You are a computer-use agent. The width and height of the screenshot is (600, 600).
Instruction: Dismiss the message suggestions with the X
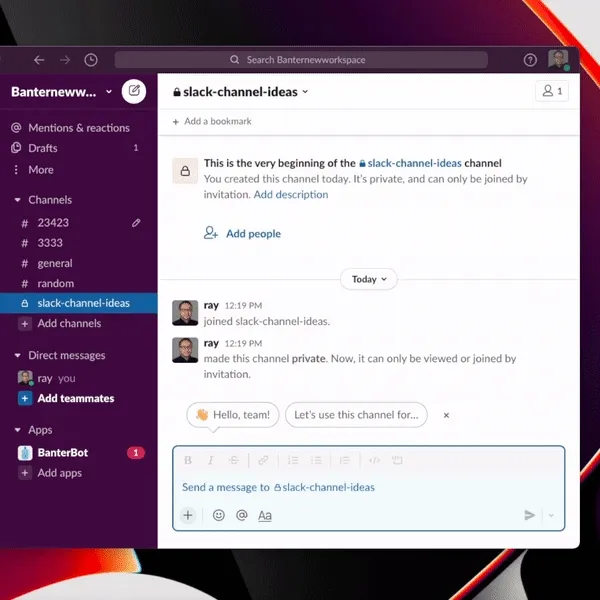pos(446,416)
